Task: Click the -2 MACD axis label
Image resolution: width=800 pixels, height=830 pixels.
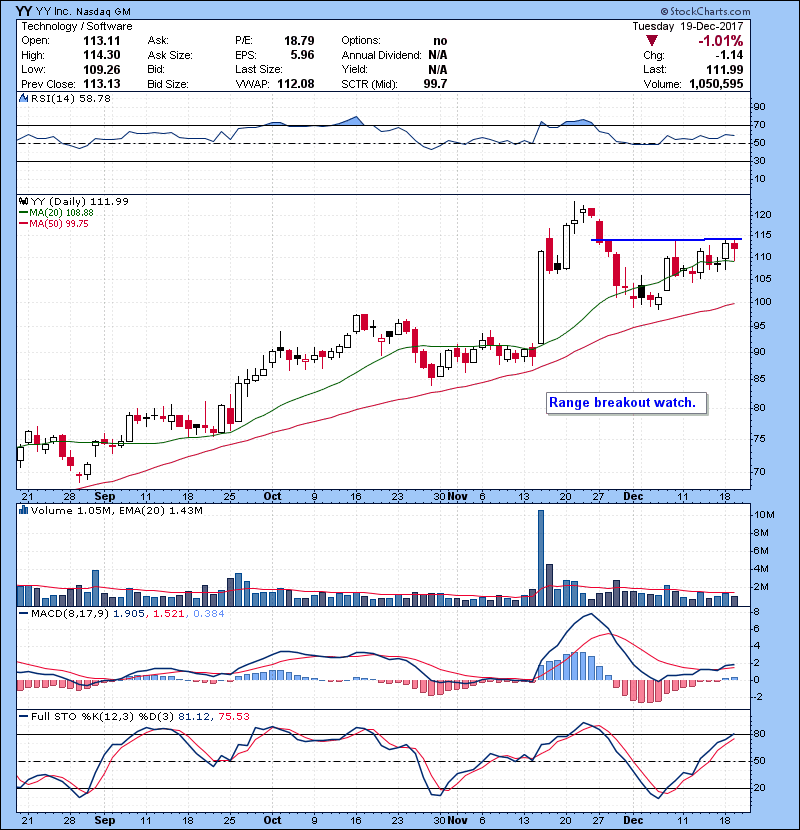Action: [x=758, y=697]
